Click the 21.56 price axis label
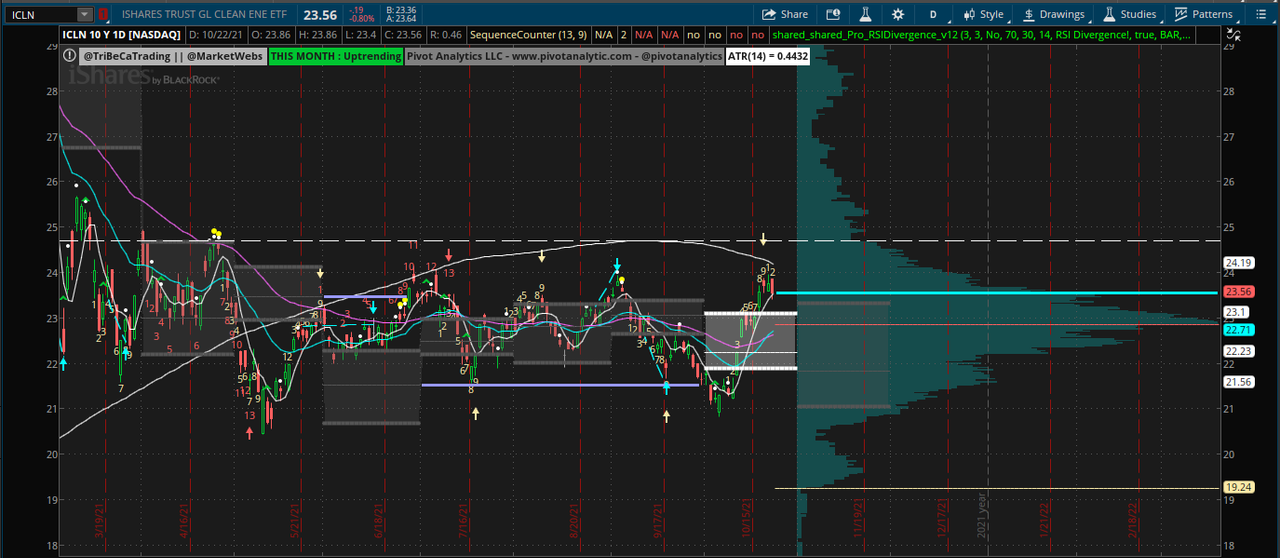This screenshot has width=1280, height=558. [x=1239, y=382]
